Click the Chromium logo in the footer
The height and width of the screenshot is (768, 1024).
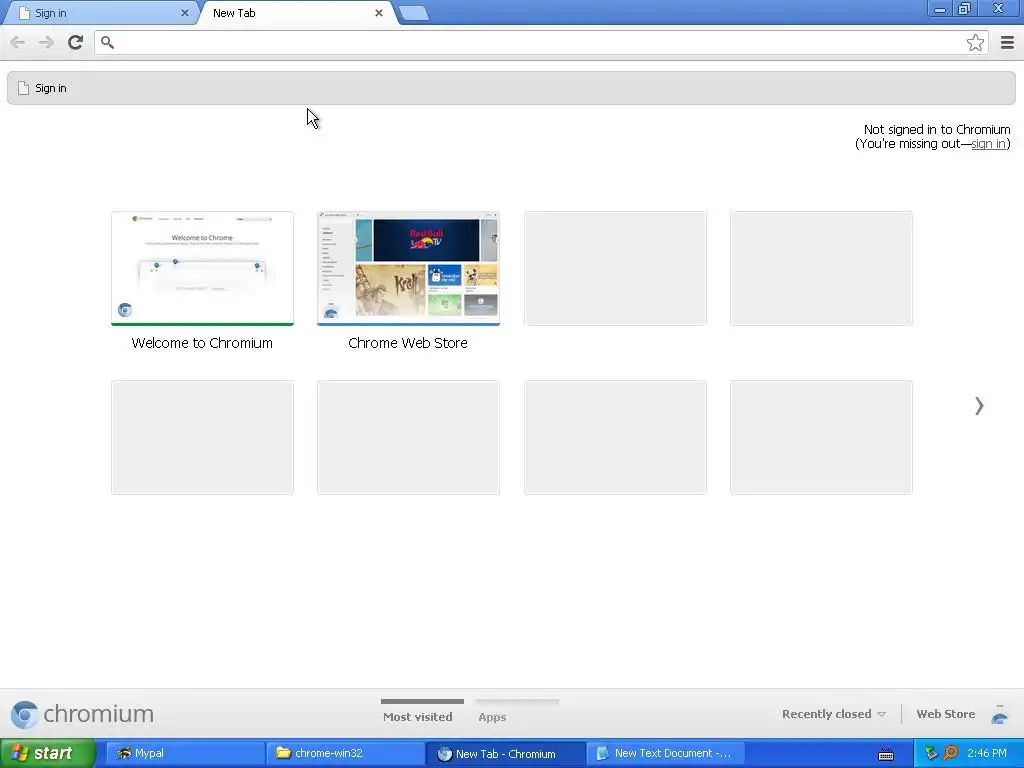click(82, 714)
